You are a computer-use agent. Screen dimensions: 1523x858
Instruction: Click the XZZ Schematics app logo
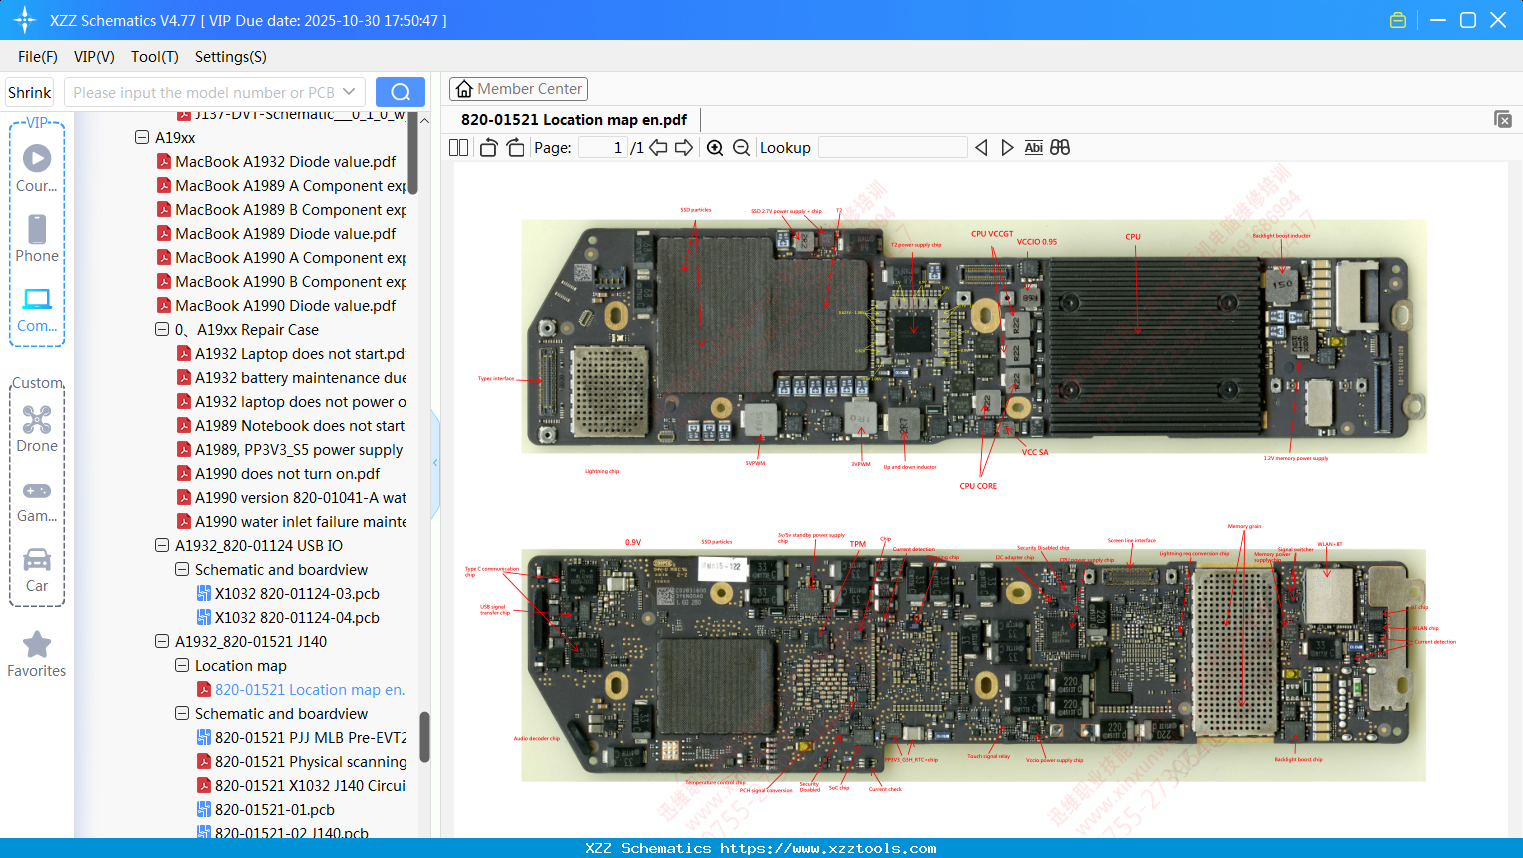pyautogui.click(x=24, y=20)
